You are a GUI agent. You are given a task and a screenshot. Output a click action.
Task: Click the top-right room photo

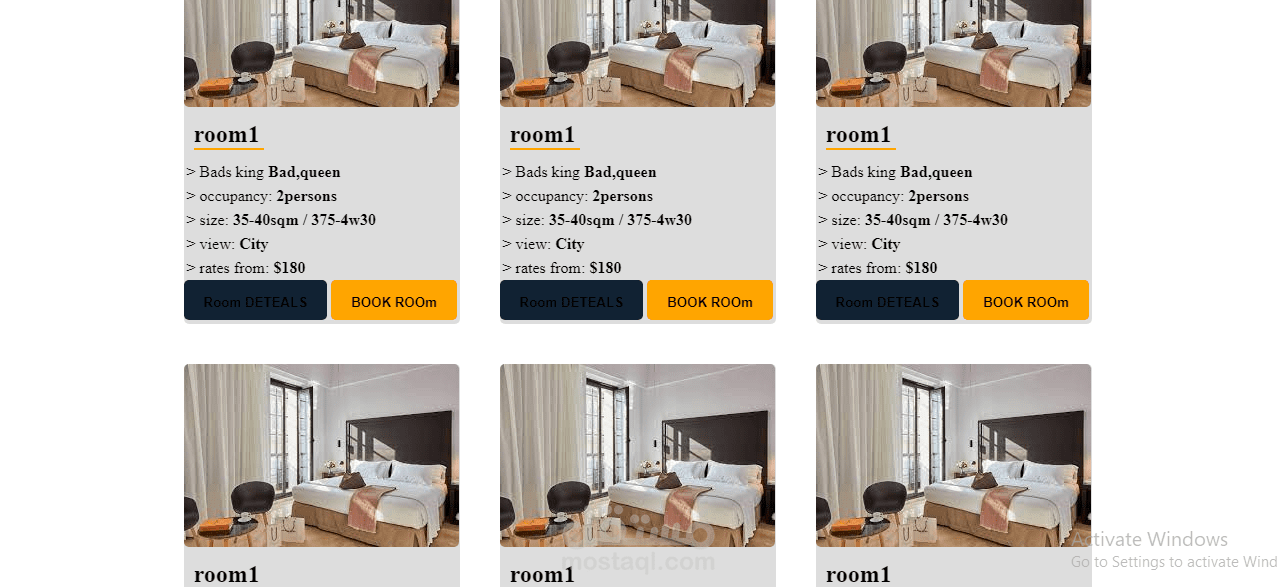[x=954, y=53]
